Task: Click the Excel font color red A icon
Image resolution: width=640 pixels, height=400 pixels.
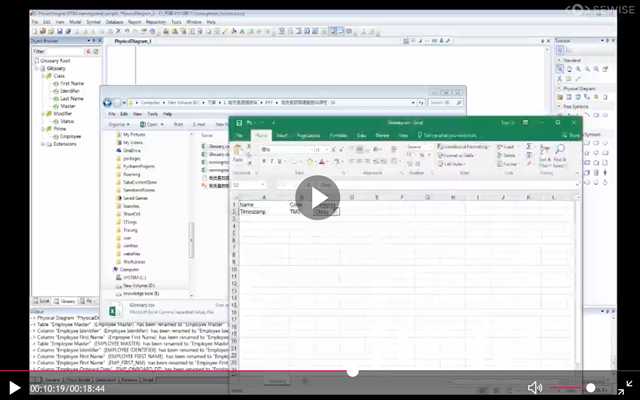Action: (322, 162)
